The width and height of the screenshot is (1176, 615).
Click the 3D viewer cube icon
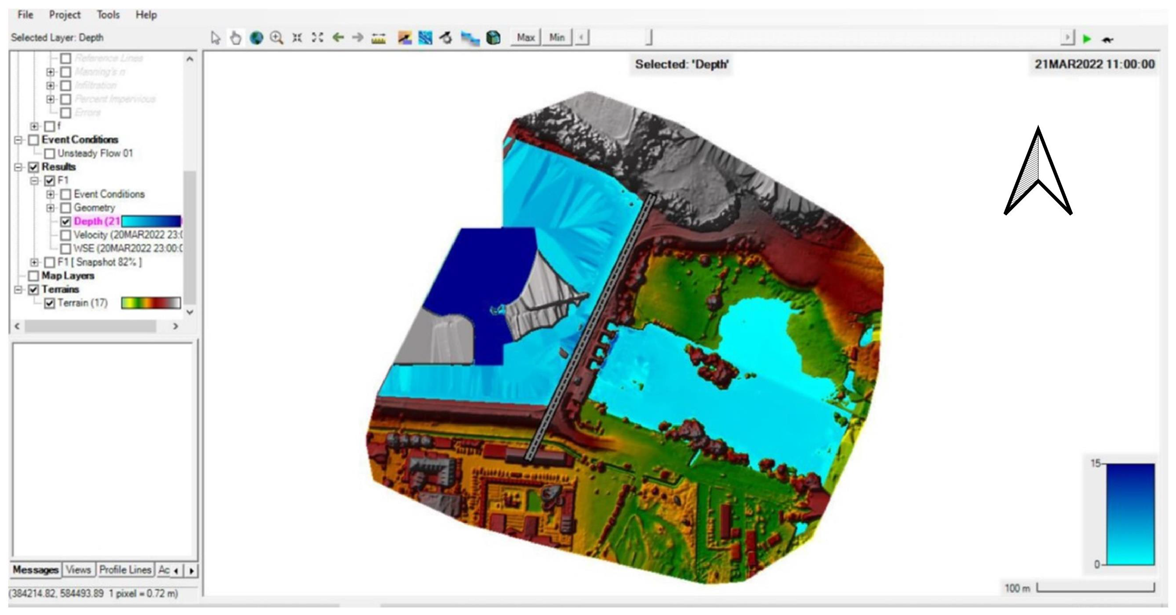pyautogui.click(x=493, y=38)
